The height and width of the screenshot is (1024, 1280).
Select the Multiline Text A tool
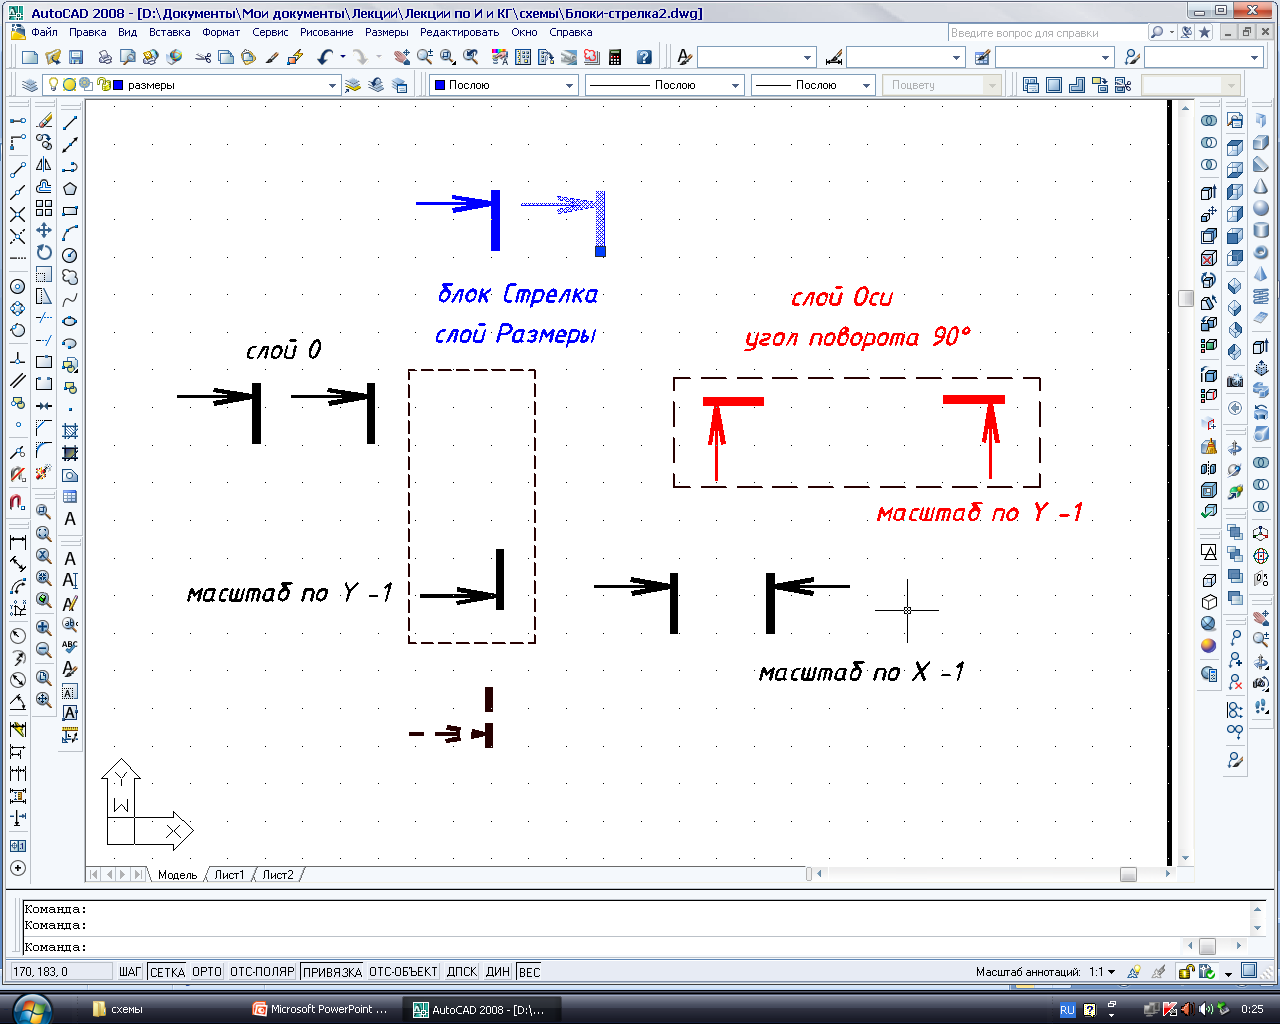[x=70, y=519]
